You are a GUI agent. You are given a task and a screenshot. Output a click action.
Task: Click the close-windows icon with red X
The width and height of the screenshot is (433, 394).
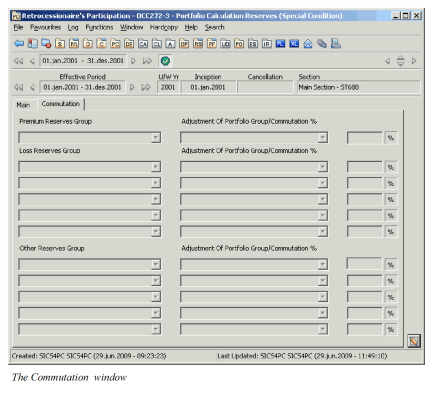coord(46,44)
